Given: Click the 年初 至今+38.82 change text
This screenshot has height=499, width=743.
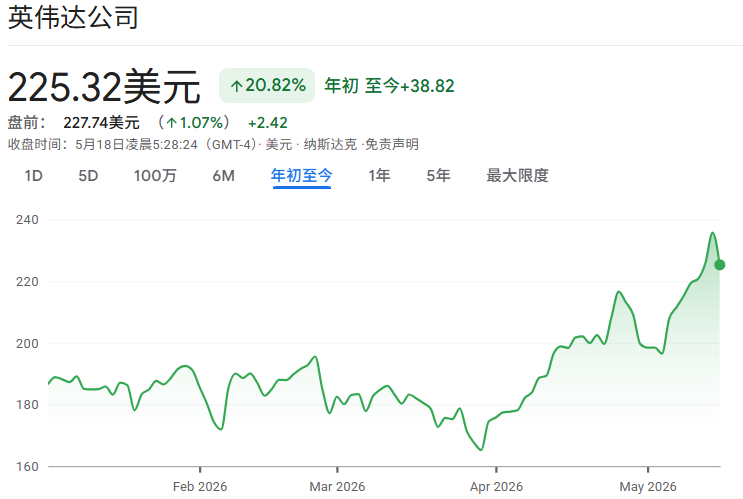Looking at the screenshot, I should 389,86.
